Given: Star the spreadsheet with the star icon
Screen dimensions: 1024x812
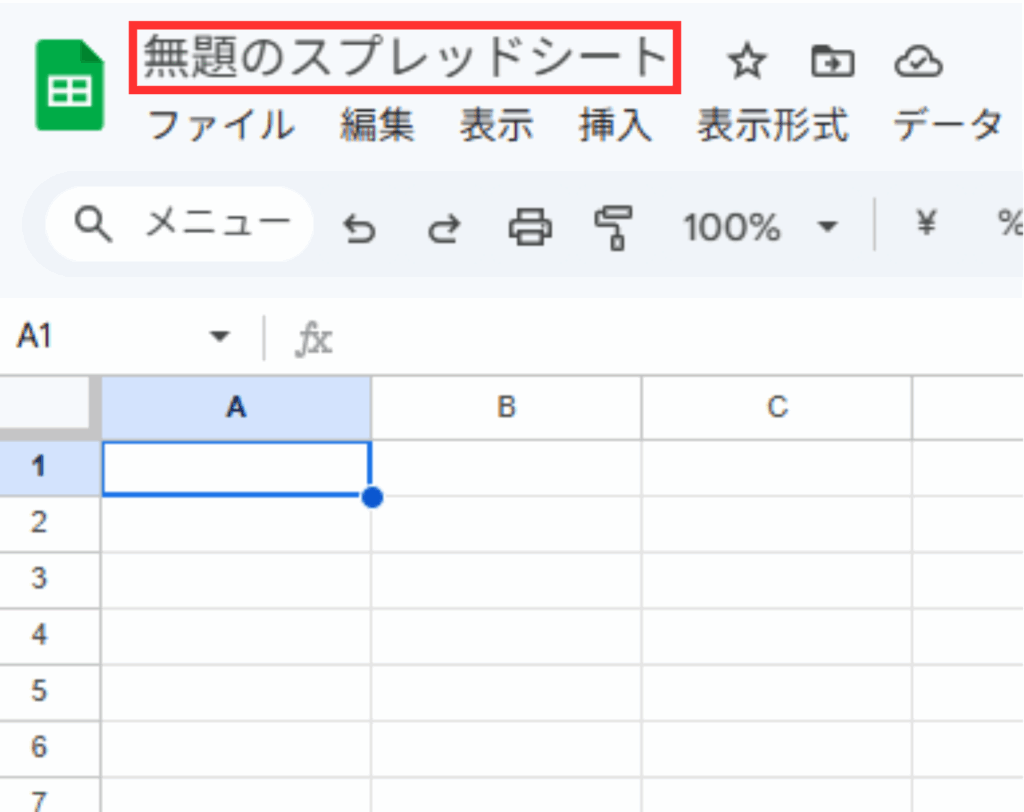Looking at the screenshot, I should (x=745, y=63).
